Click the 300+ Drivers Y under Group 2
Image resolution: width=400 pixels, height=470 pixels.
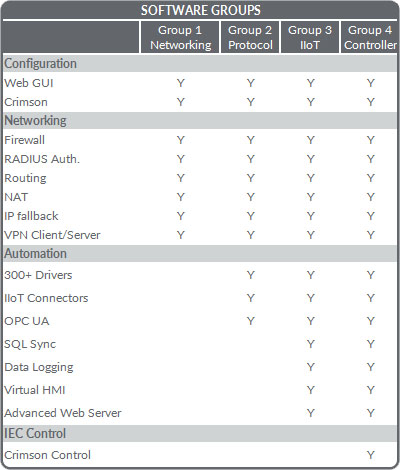click(250, 275)
